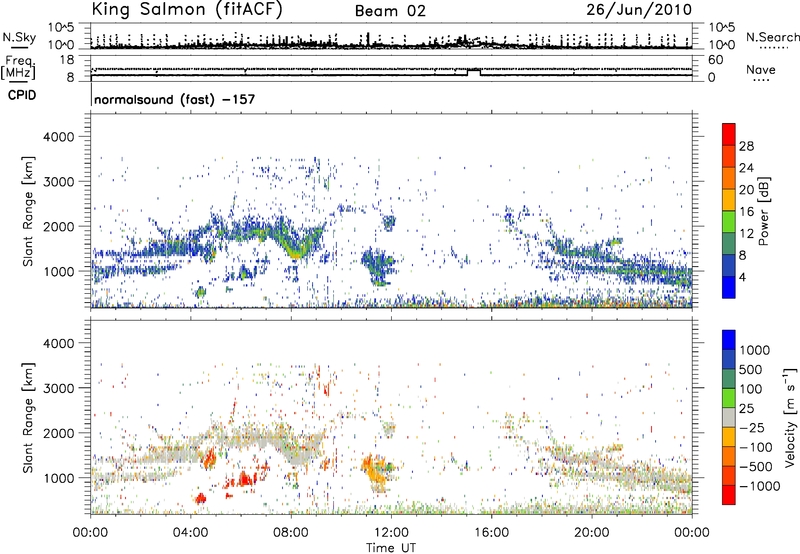
Task: Click the 'Slant Range [km]' label of velocity panel
Action: [28, 418]
